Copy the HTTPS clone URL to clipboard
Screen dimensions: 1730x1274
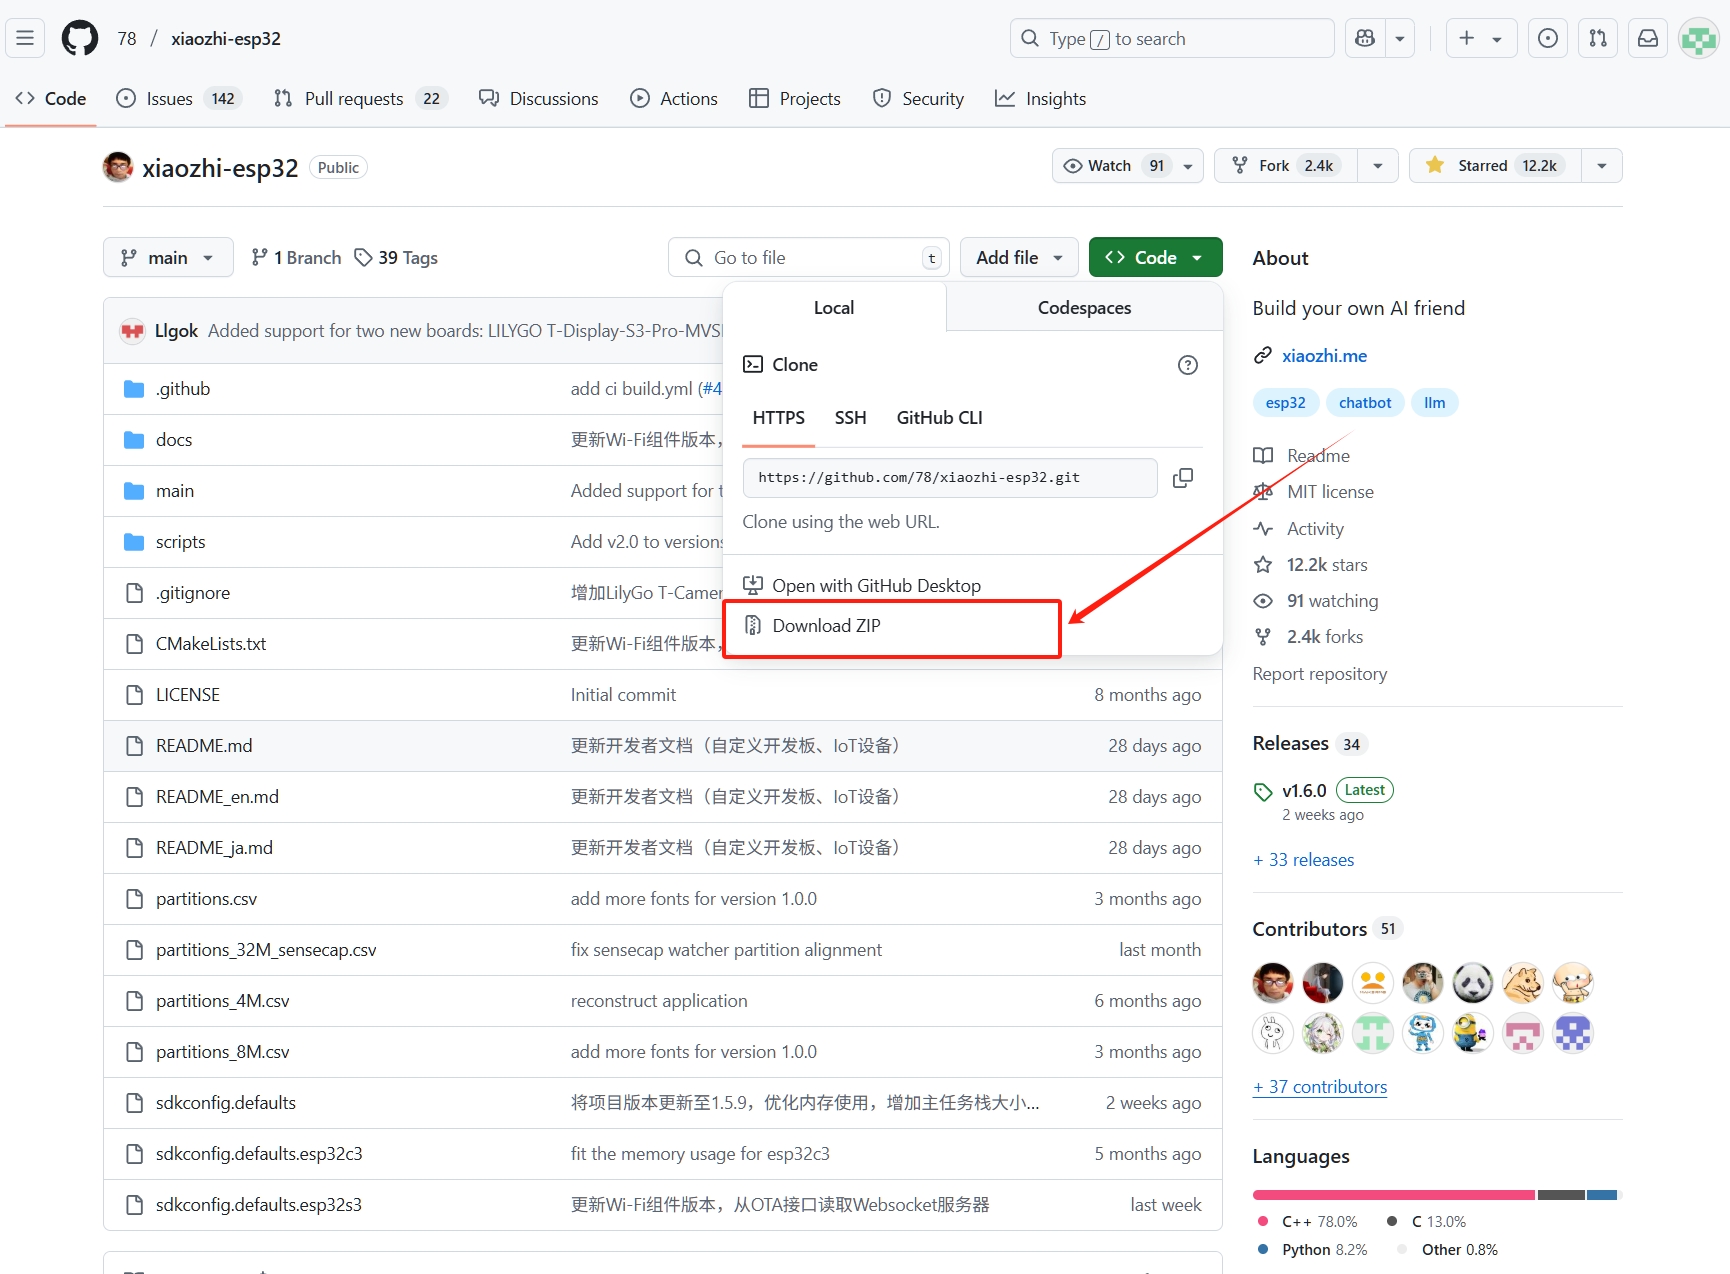[1182, 478]
